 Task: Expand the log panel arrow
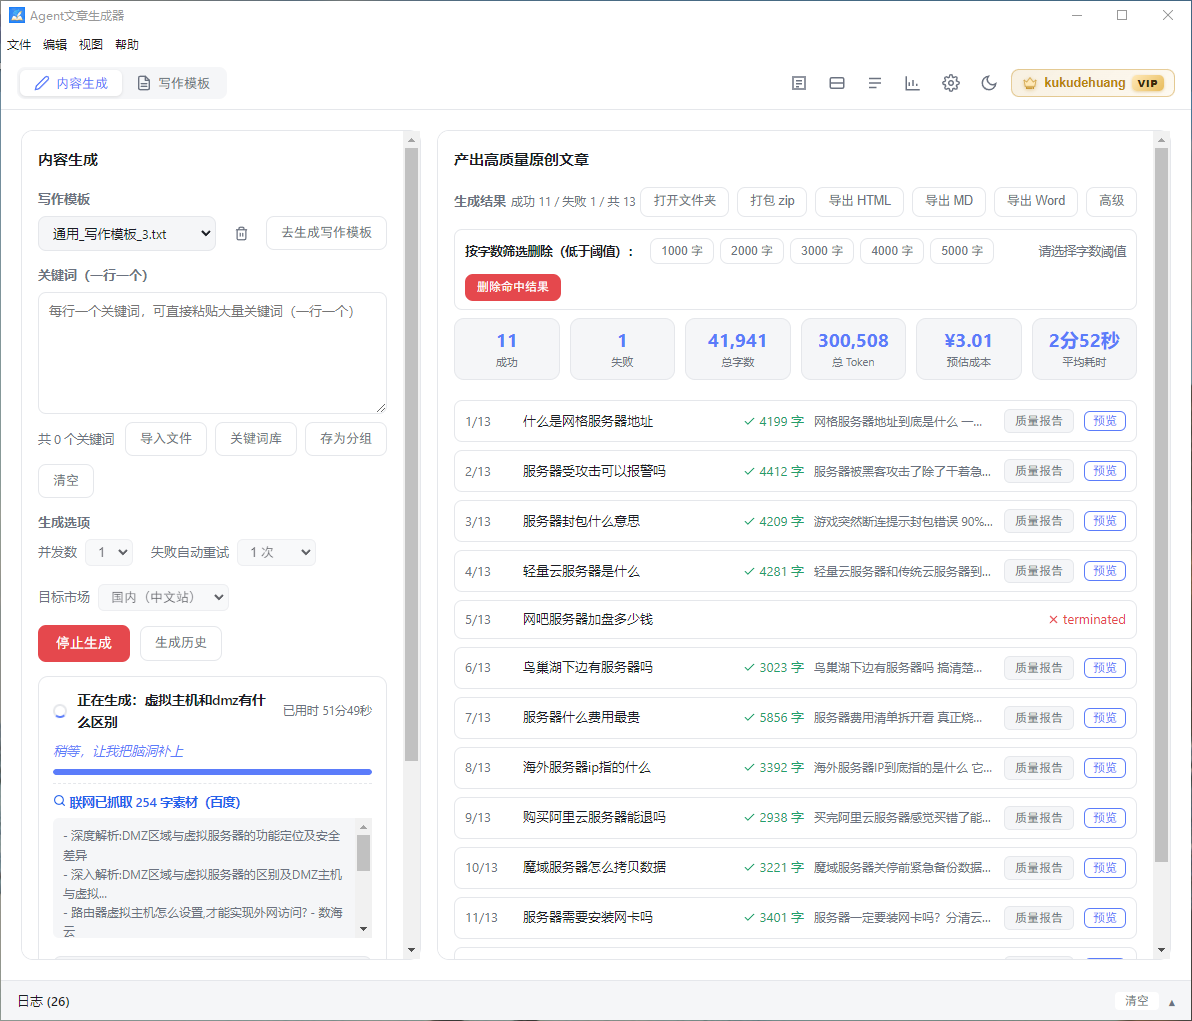tap(1171, 1002)
